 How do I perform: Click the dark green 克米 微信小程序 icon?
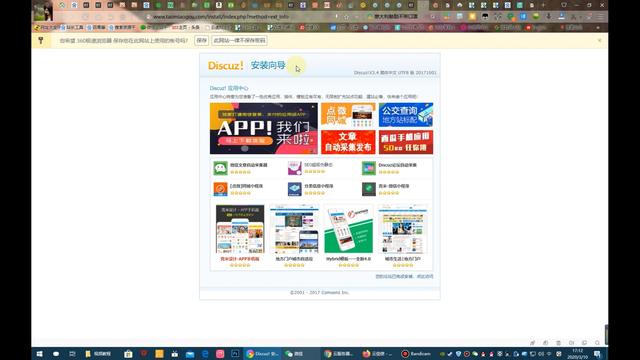369,189
